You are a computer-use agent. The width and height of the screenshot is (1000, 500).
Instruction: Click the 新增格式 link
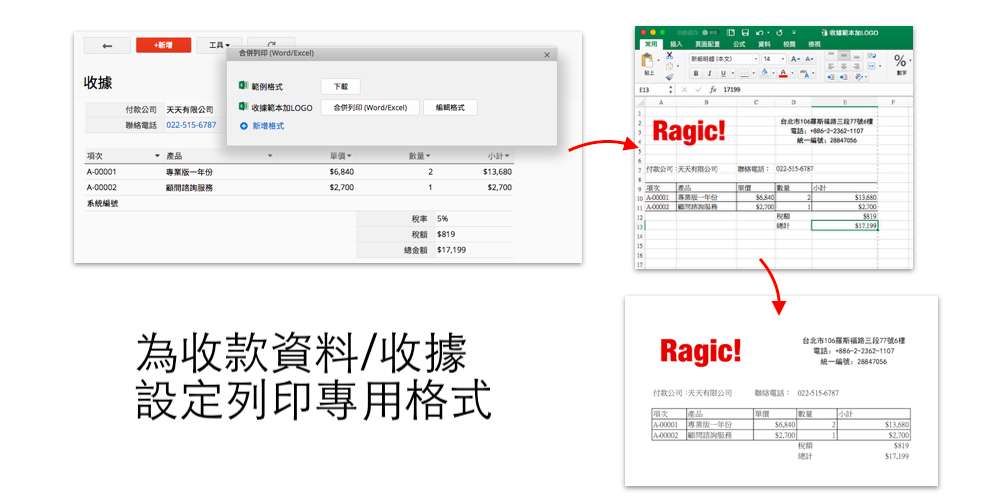click(268, 126)
